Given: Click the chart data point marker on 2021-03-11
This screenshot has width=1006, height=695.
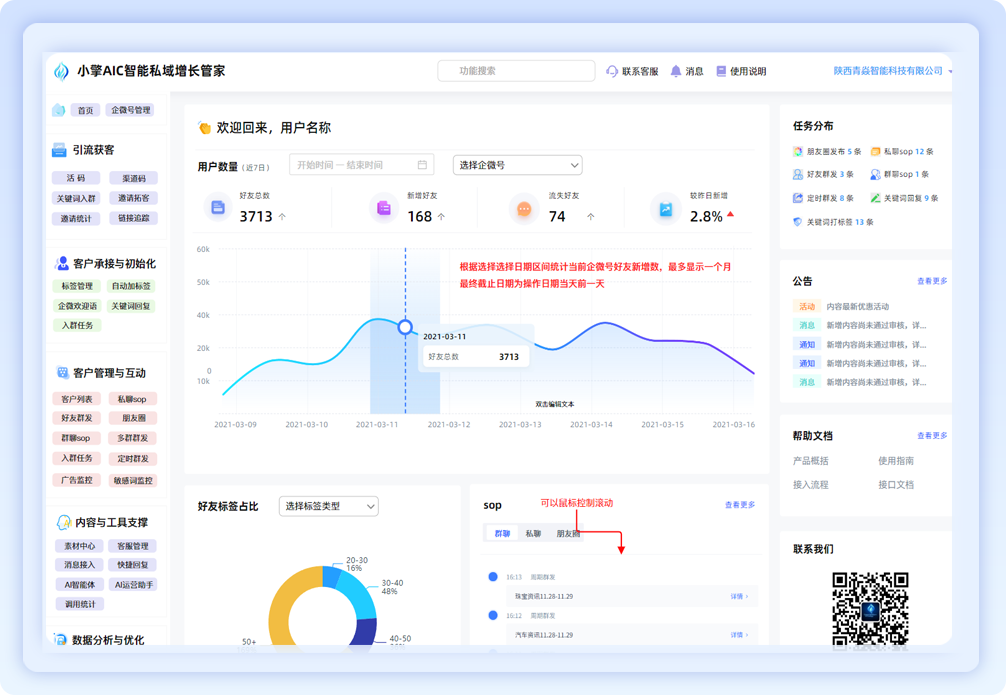Looking at the screenshot, I should coord(405,327).
